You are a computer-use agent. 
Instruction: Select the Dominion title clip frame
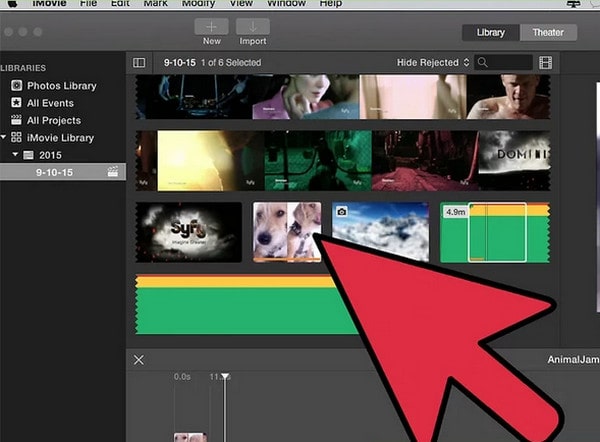pyautogui.click(x=514, y=160)
